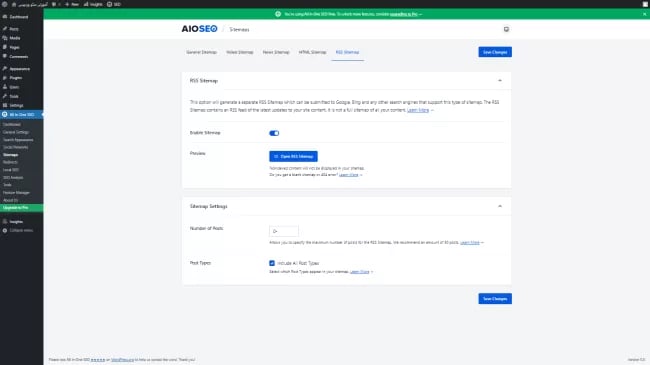Open Learn More link about blank sitemap error
The image size is (650, 365).
pyautogui.click(x=349, y=175)
